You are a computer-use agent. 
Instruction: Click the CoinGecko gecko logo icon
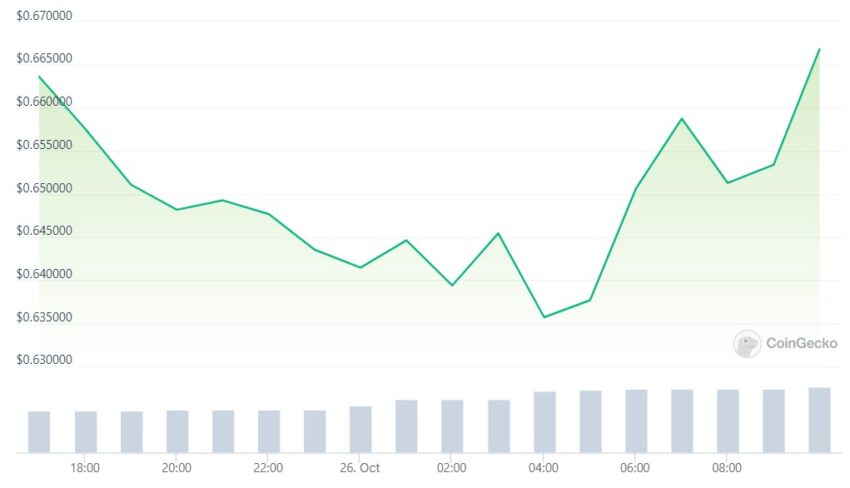(747, 344)
